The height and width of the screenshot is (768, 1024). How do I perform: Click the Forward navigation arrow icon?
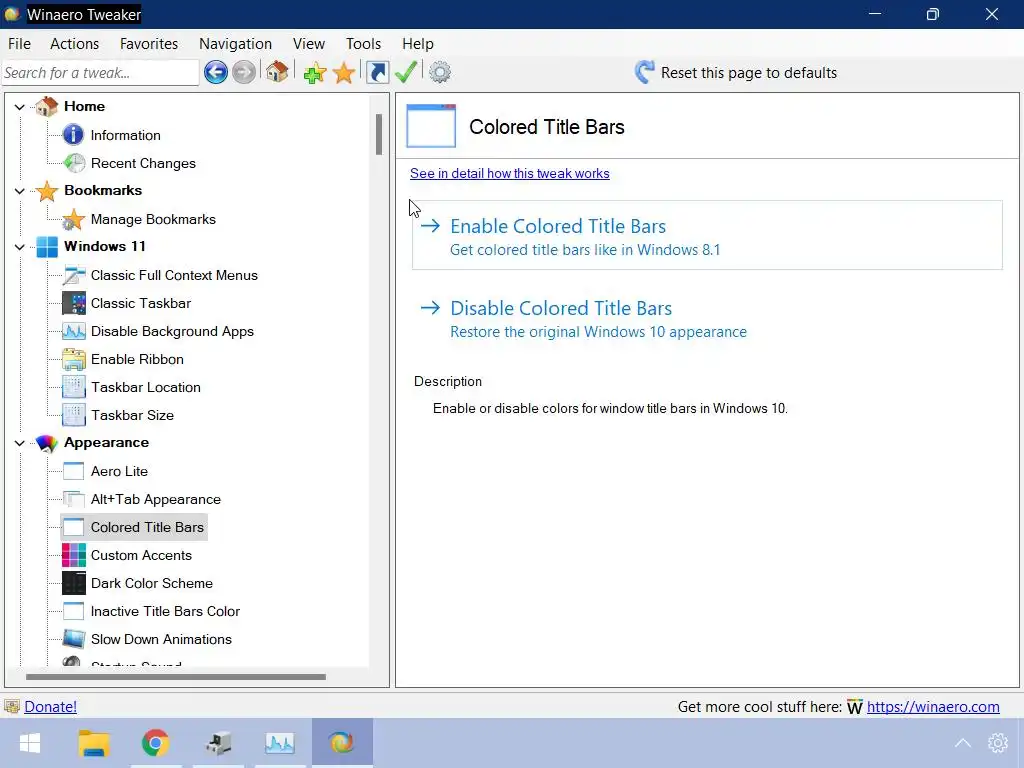pyautogui.click(x=244, y=72)
